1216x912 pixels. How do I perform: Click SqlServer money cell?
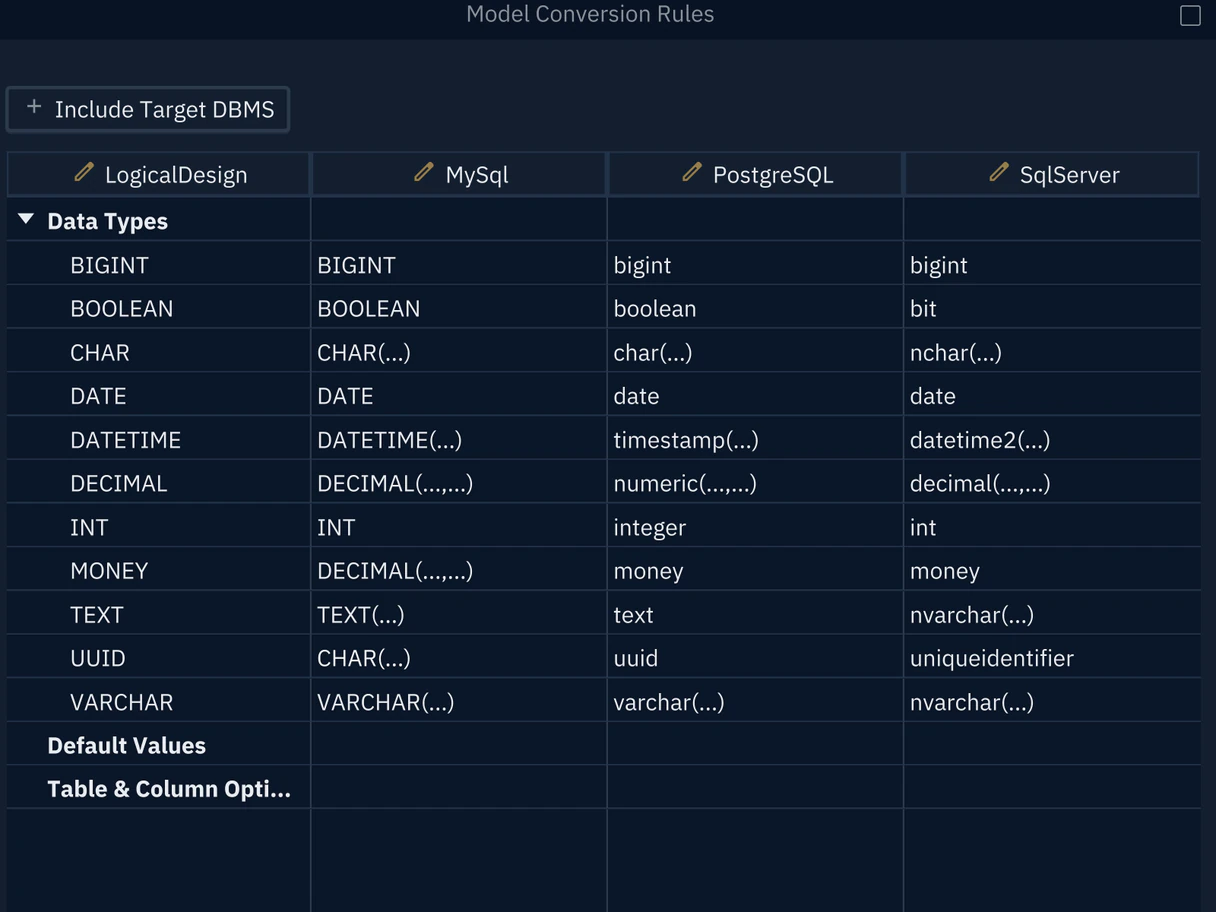click(x=1052, y=571)
